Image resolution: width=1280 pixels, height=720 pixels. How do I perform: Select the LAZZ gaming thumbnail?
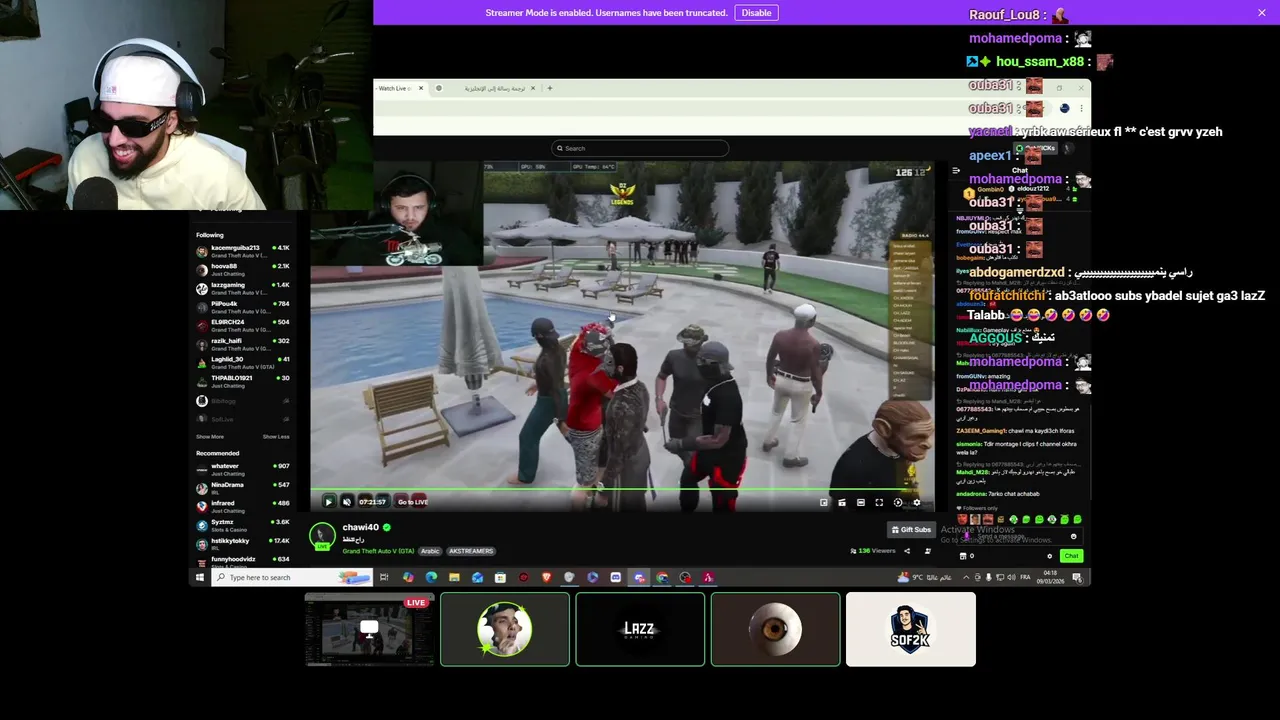pos(640,629)
